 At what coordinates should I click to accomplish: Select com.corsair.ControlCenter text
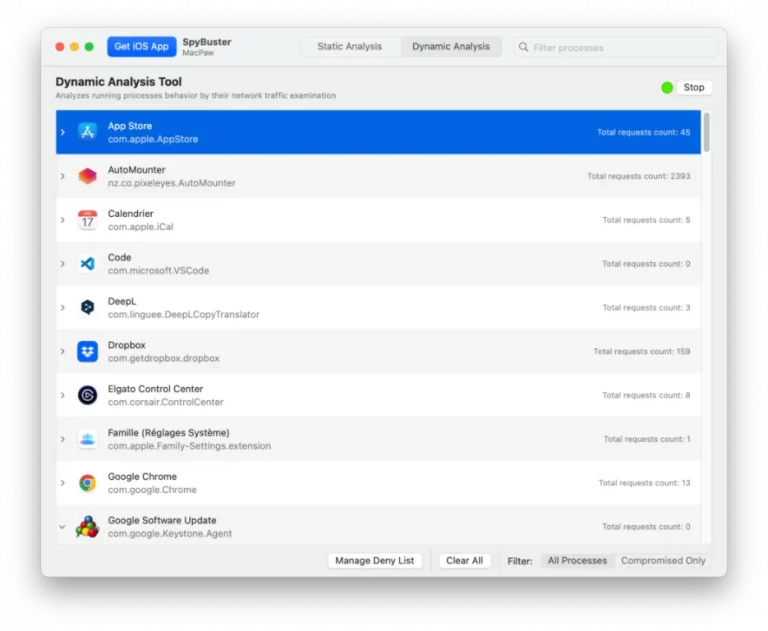(166, 402)
